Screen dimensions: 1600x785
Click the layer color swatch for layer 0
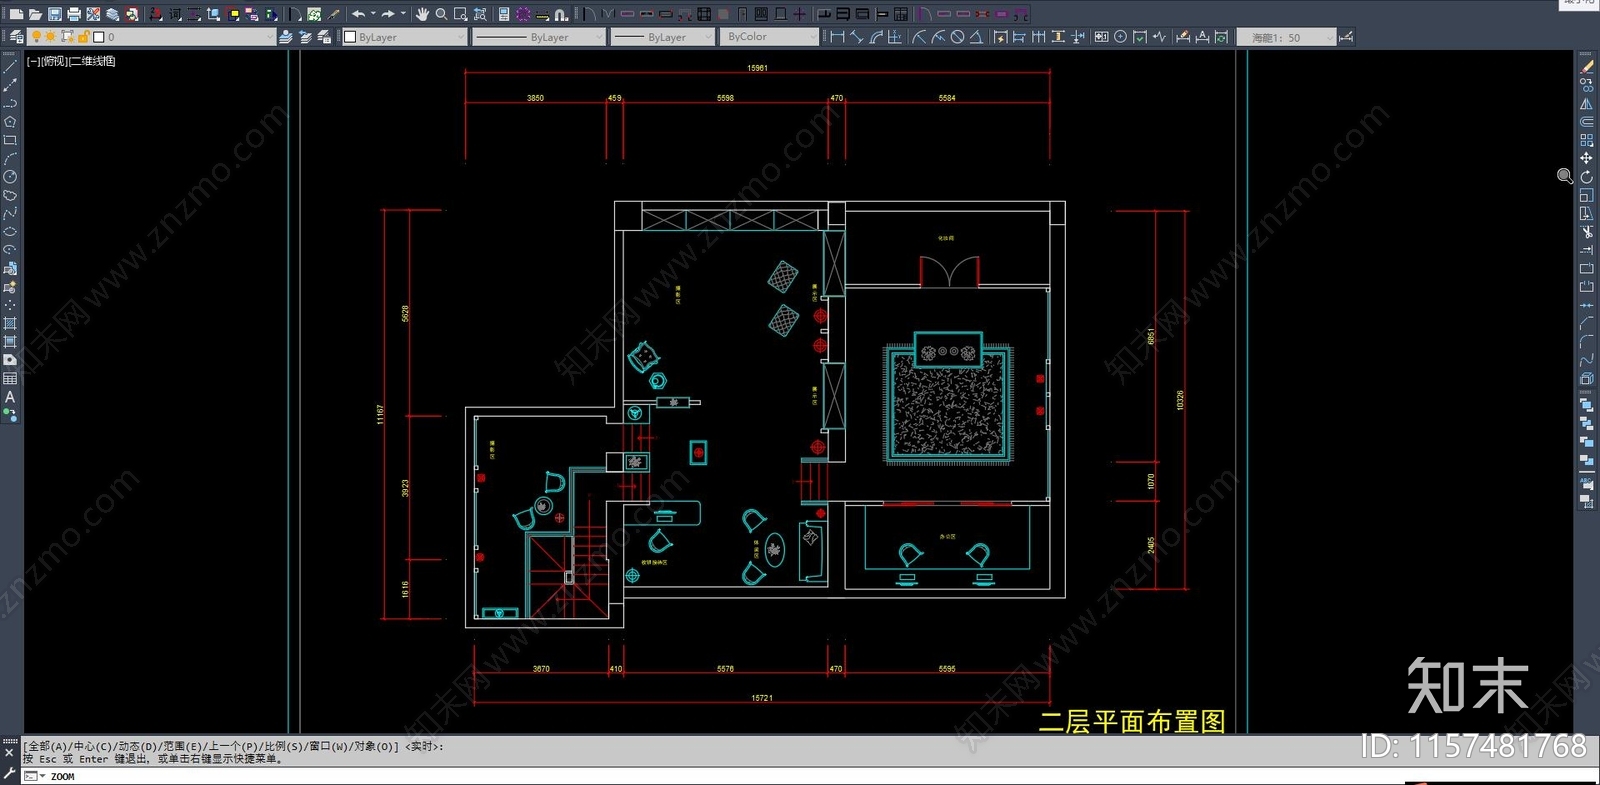98,37
